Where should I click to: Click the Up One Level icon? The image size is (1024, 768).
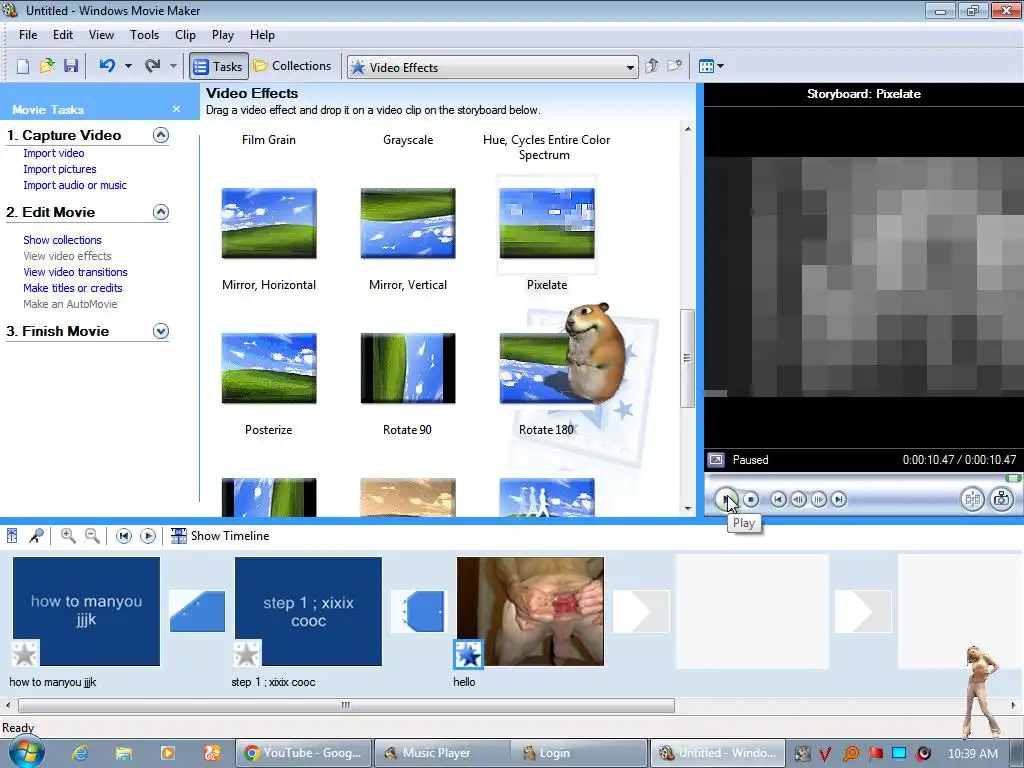651,66
